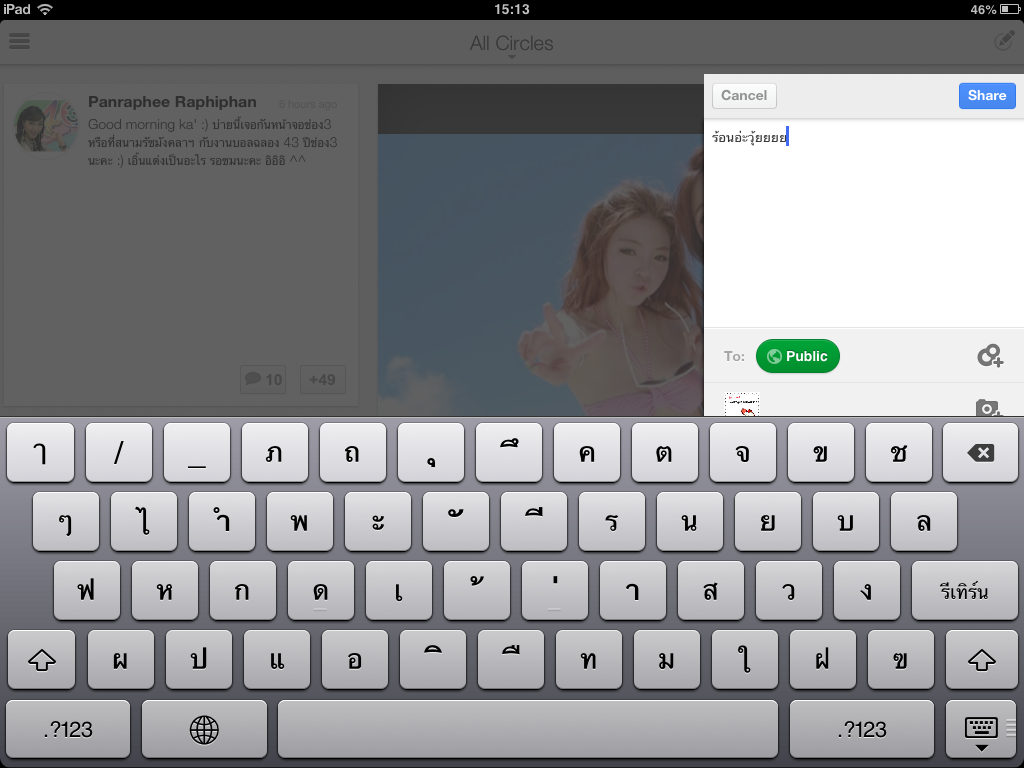1024x768 pixels.
Task: Add a photo with camera icon
Action: click(x=988, y=408)
